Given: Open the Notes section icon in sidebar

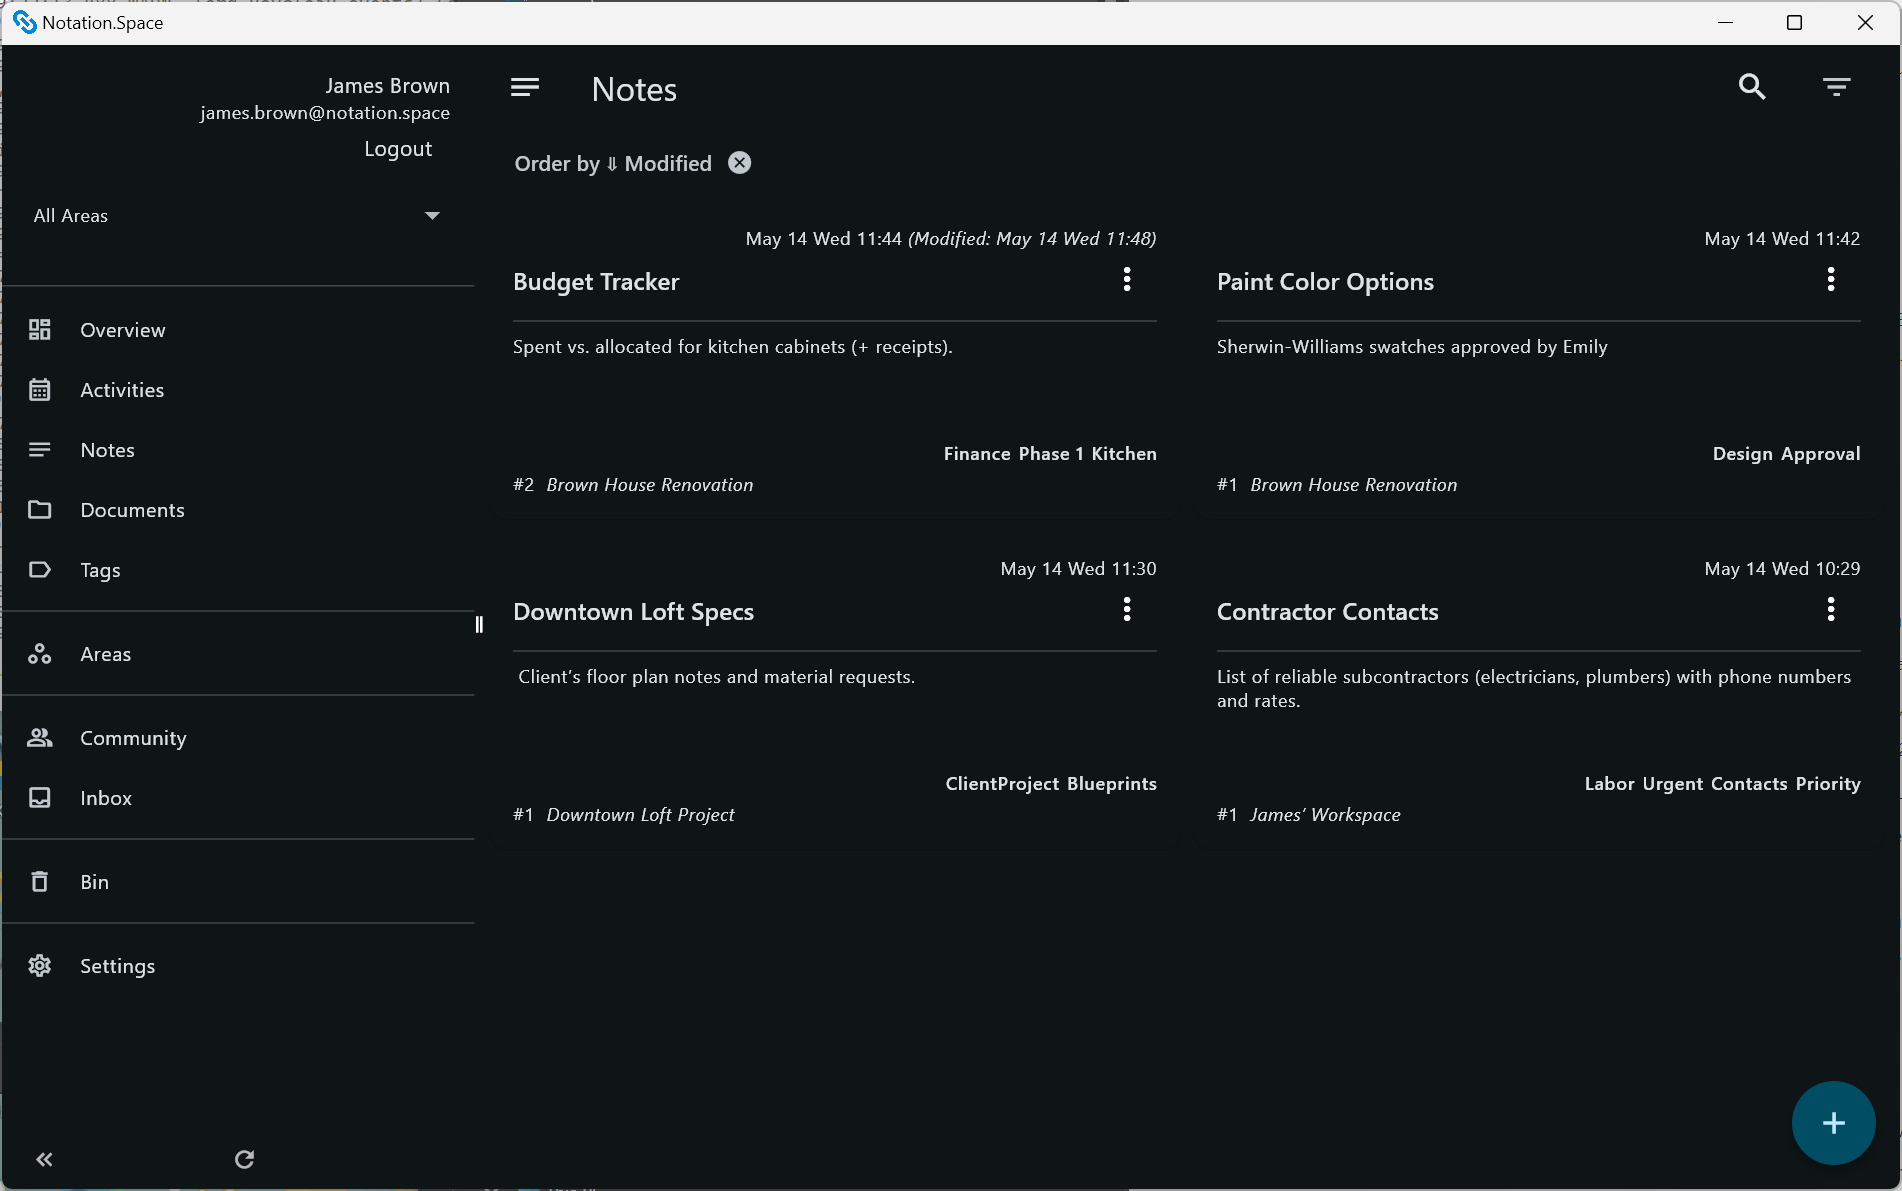Looking at the screenshot, I should (x=40, y=450).
